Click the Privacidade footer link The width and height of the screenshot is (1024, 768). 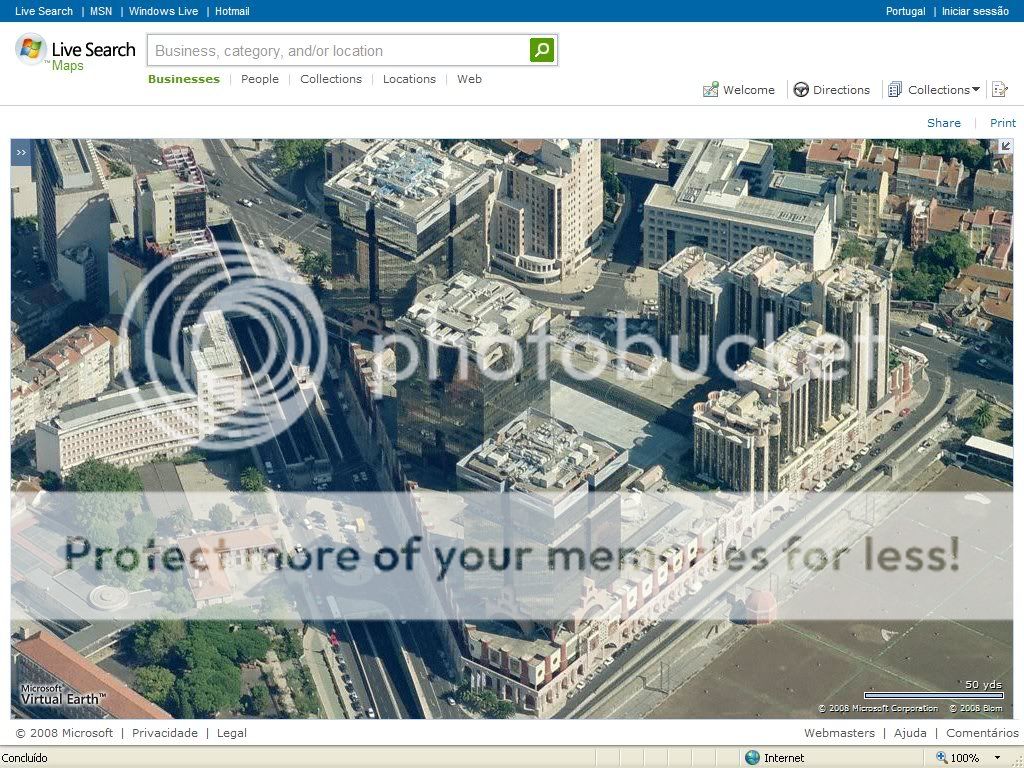tap(165, 733)
